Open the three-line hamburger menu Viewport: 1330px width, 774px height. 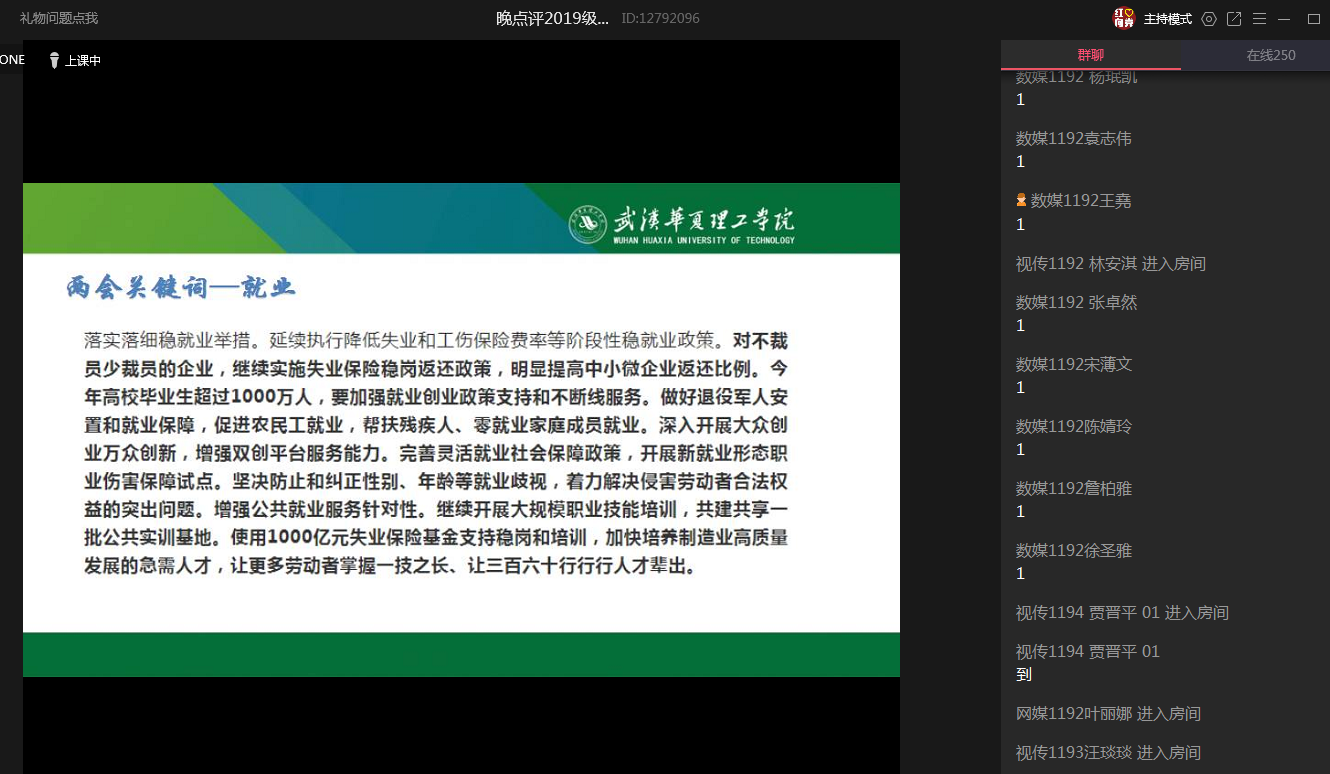pyautogui.click(x=1259, y=19)
